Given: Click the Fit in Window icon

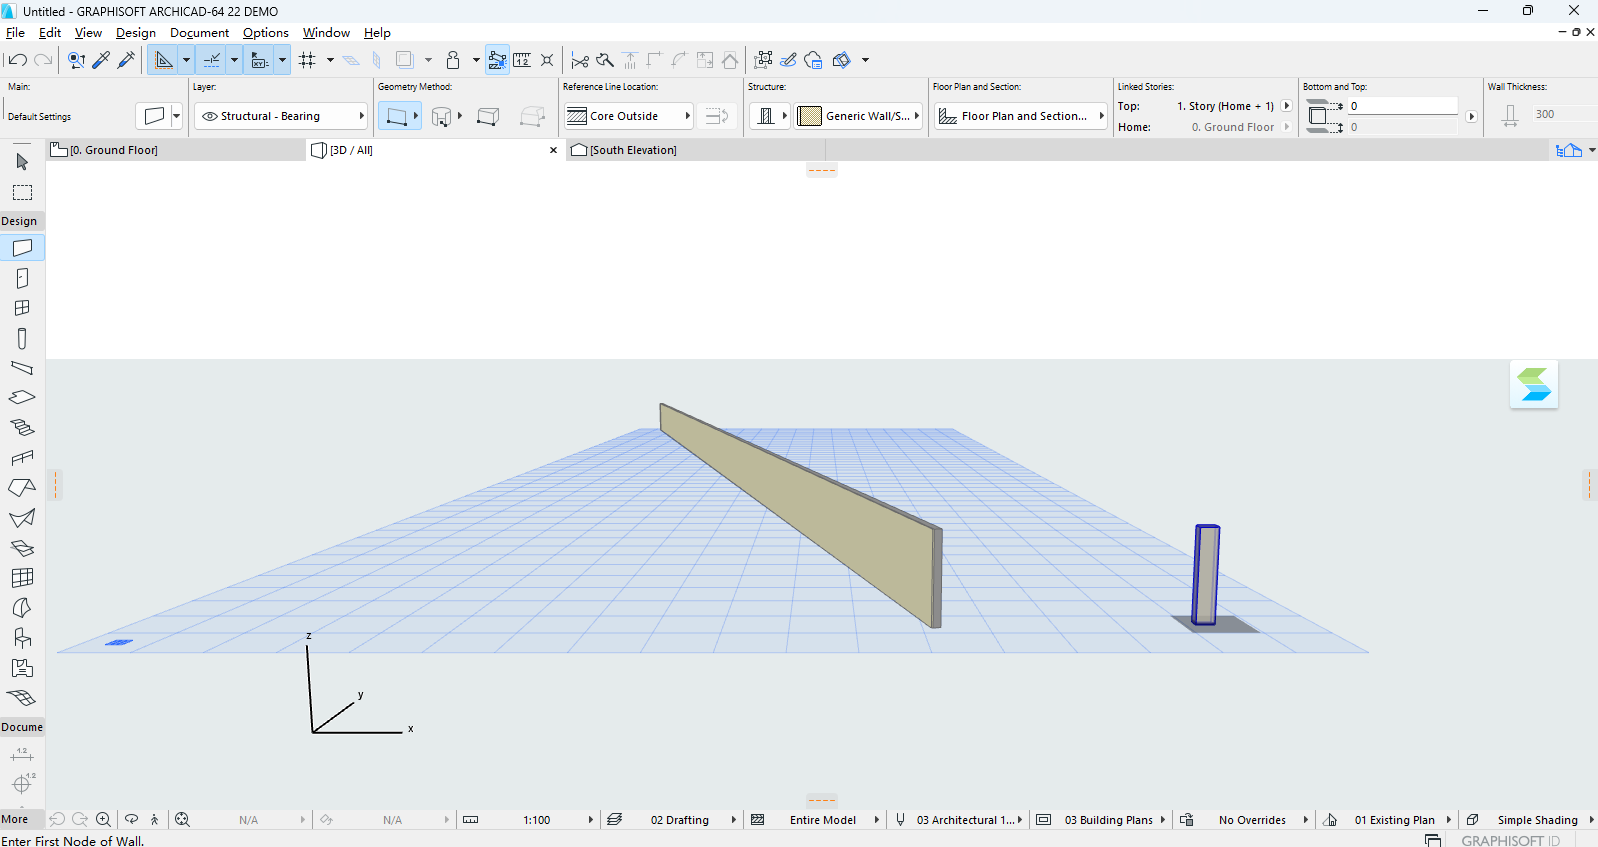Looking at the screenshot, I should point(182,820).
